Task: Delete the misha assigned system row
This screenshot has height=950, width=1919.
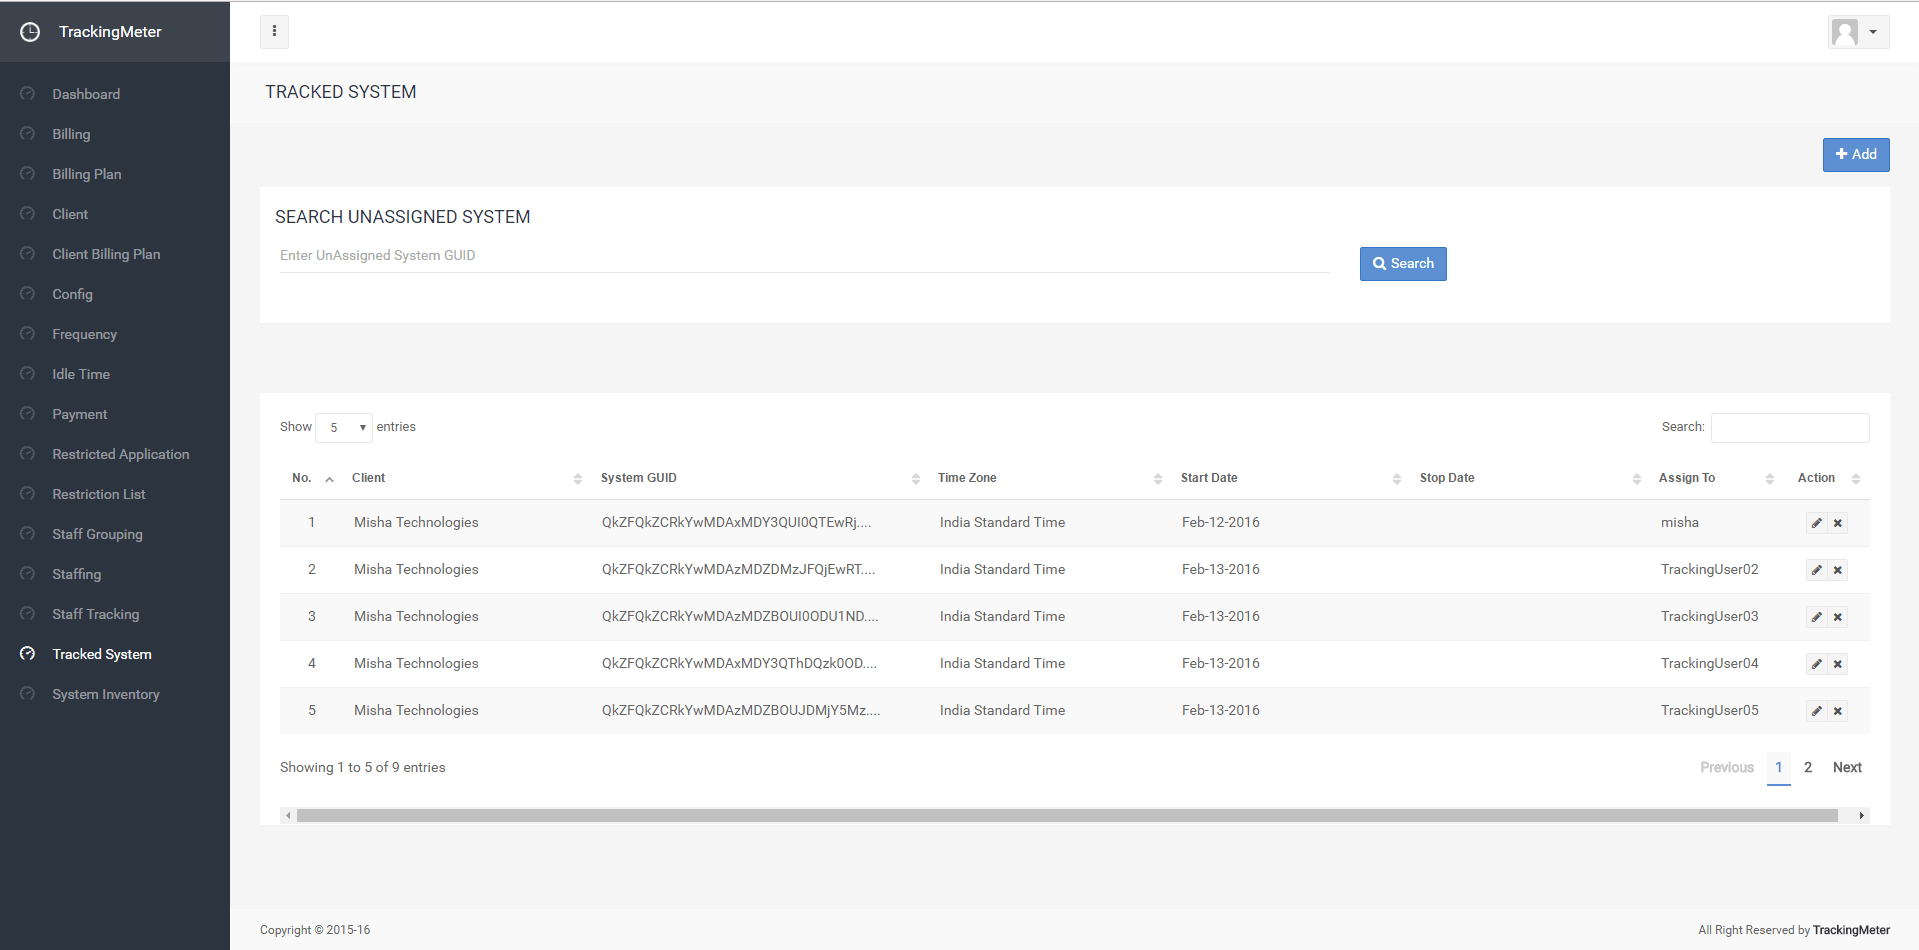Action: [x=1837, y=523]
